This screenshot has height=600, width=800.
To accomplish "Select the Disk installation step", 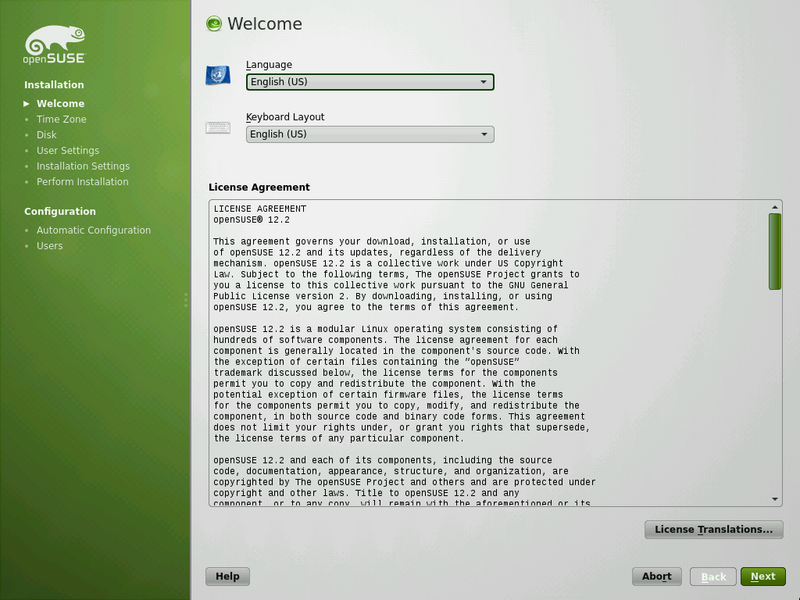I will click(x=46, y=135).
